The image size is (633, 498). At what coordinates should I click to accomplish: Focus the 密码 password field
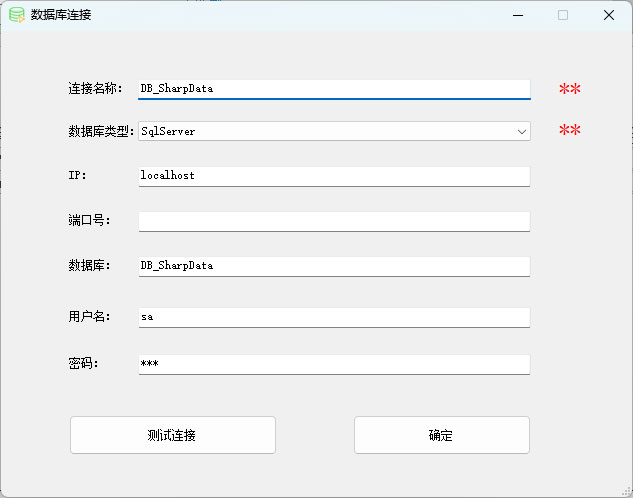tap(334, 364)
